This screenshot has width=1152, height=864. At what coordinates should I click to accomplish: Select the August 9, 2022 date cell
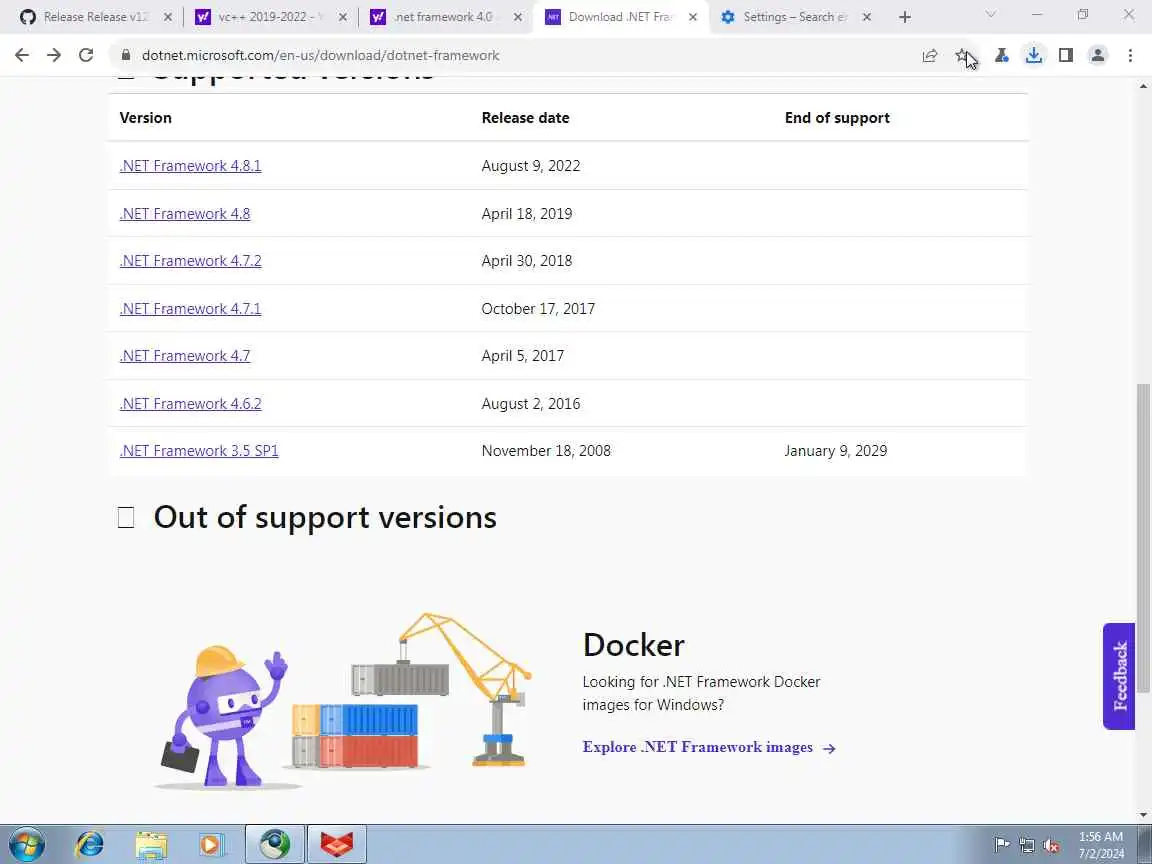pos(530,166)
